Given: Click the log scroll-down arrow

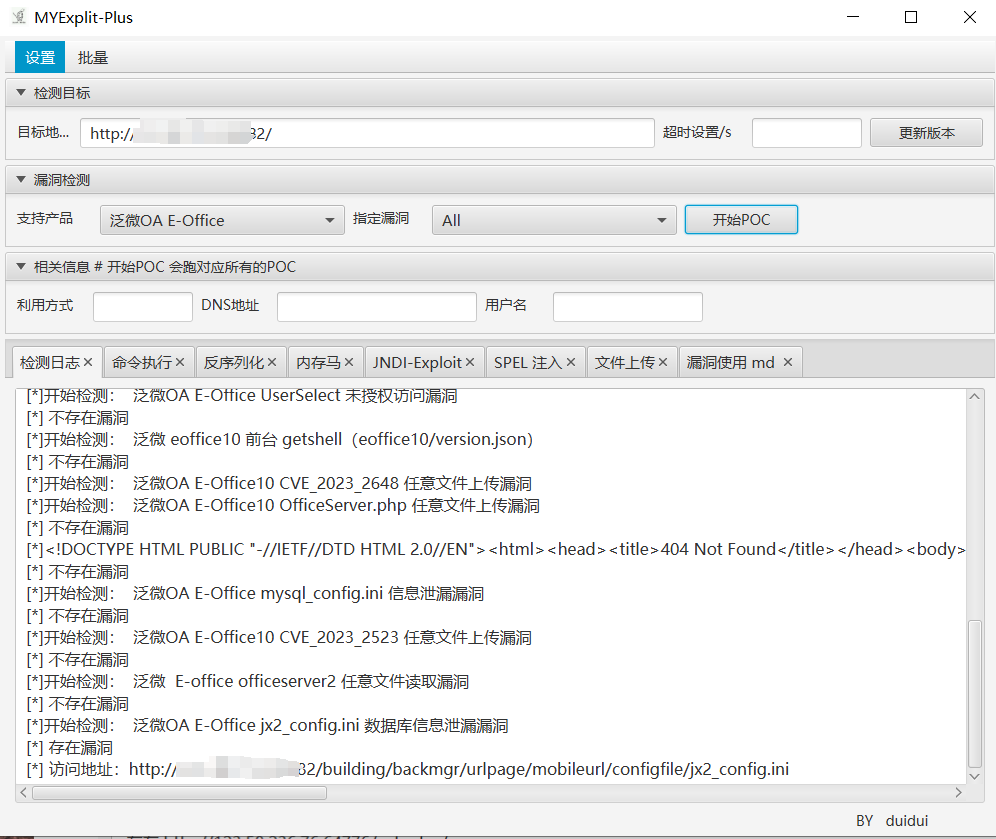Looking at the screenshot, I should 974,777.
